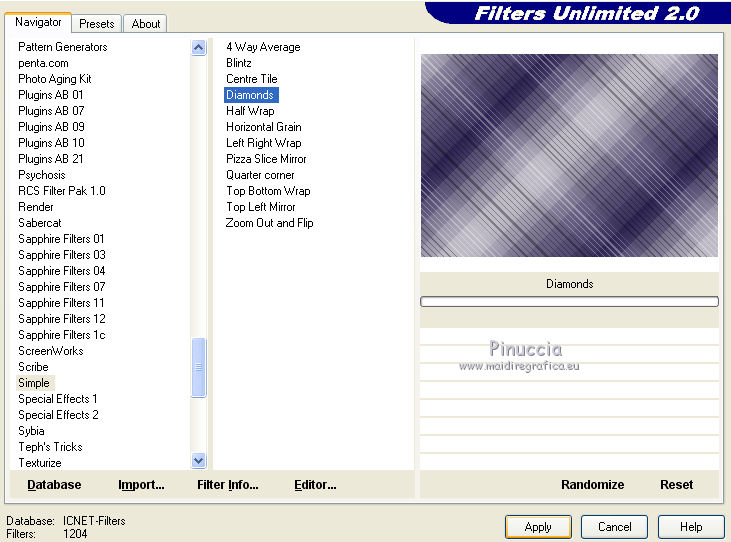
Task: Click the Import... button
Action: 141,485
